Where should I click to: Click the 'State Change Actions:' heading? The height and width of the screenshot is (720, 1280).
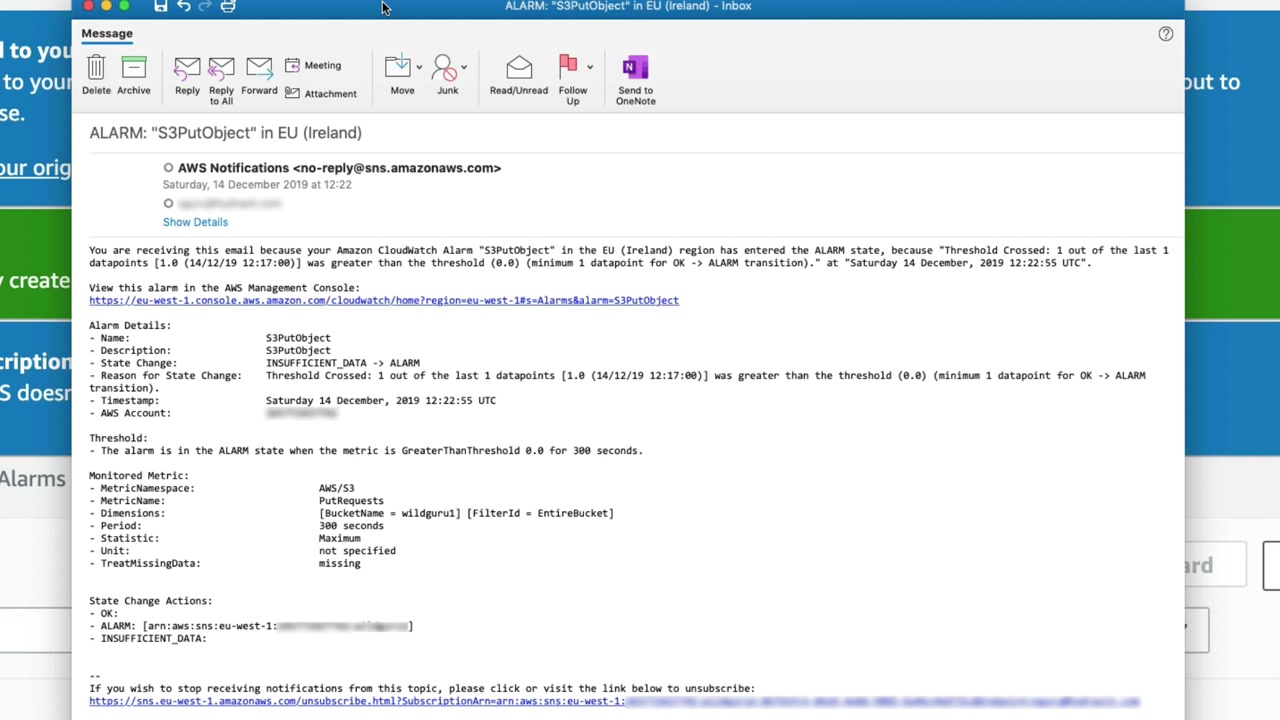tap(150, 601)
